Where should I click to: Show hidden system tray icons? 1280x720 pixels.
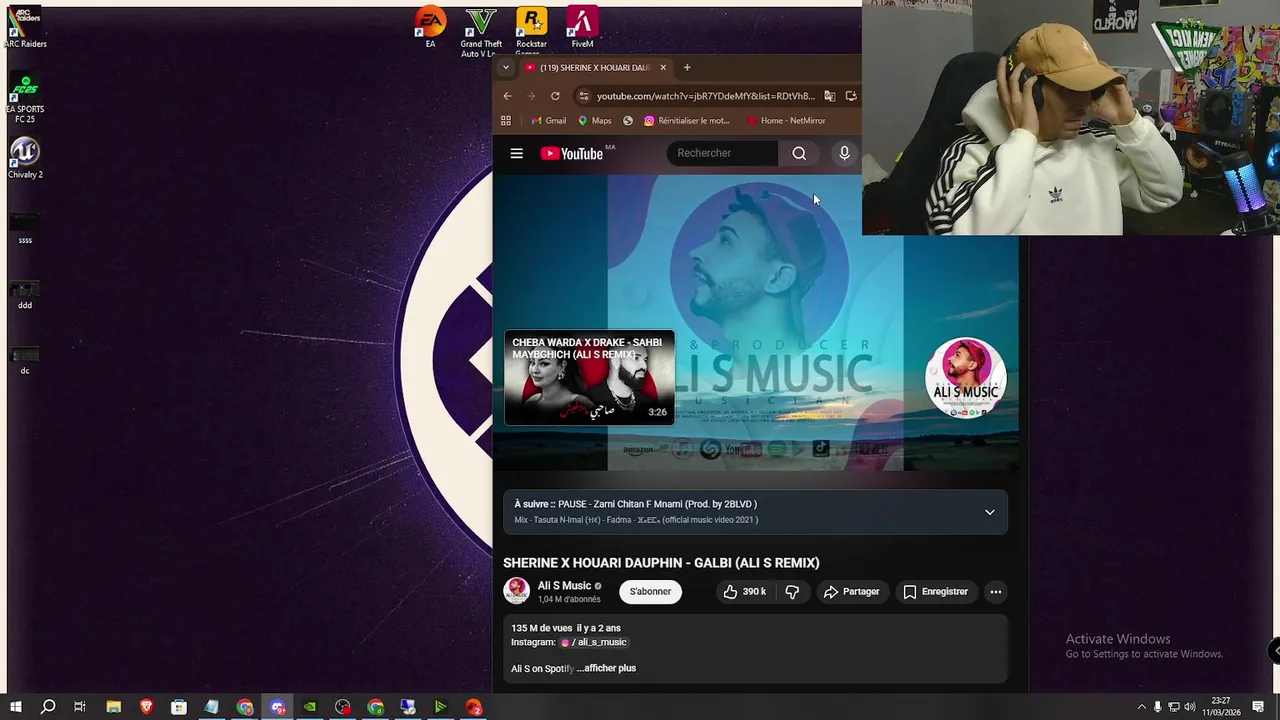(x=1142, y=707)
